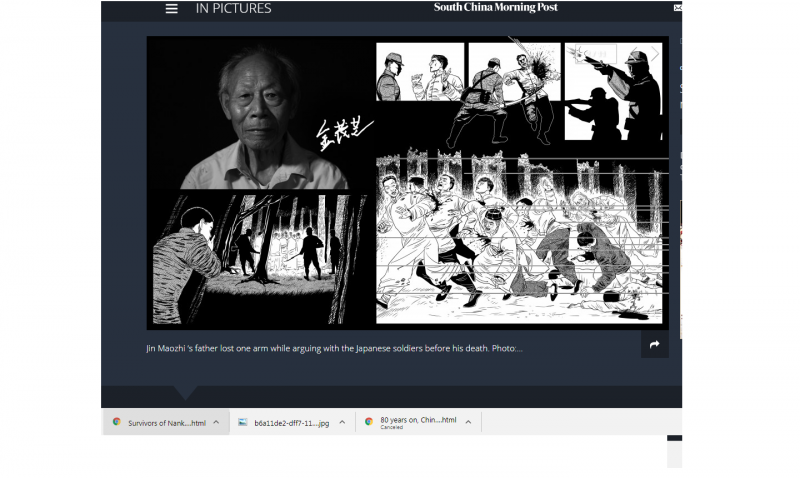Click the IN PICTURES section heading

[x=233, y=8]
